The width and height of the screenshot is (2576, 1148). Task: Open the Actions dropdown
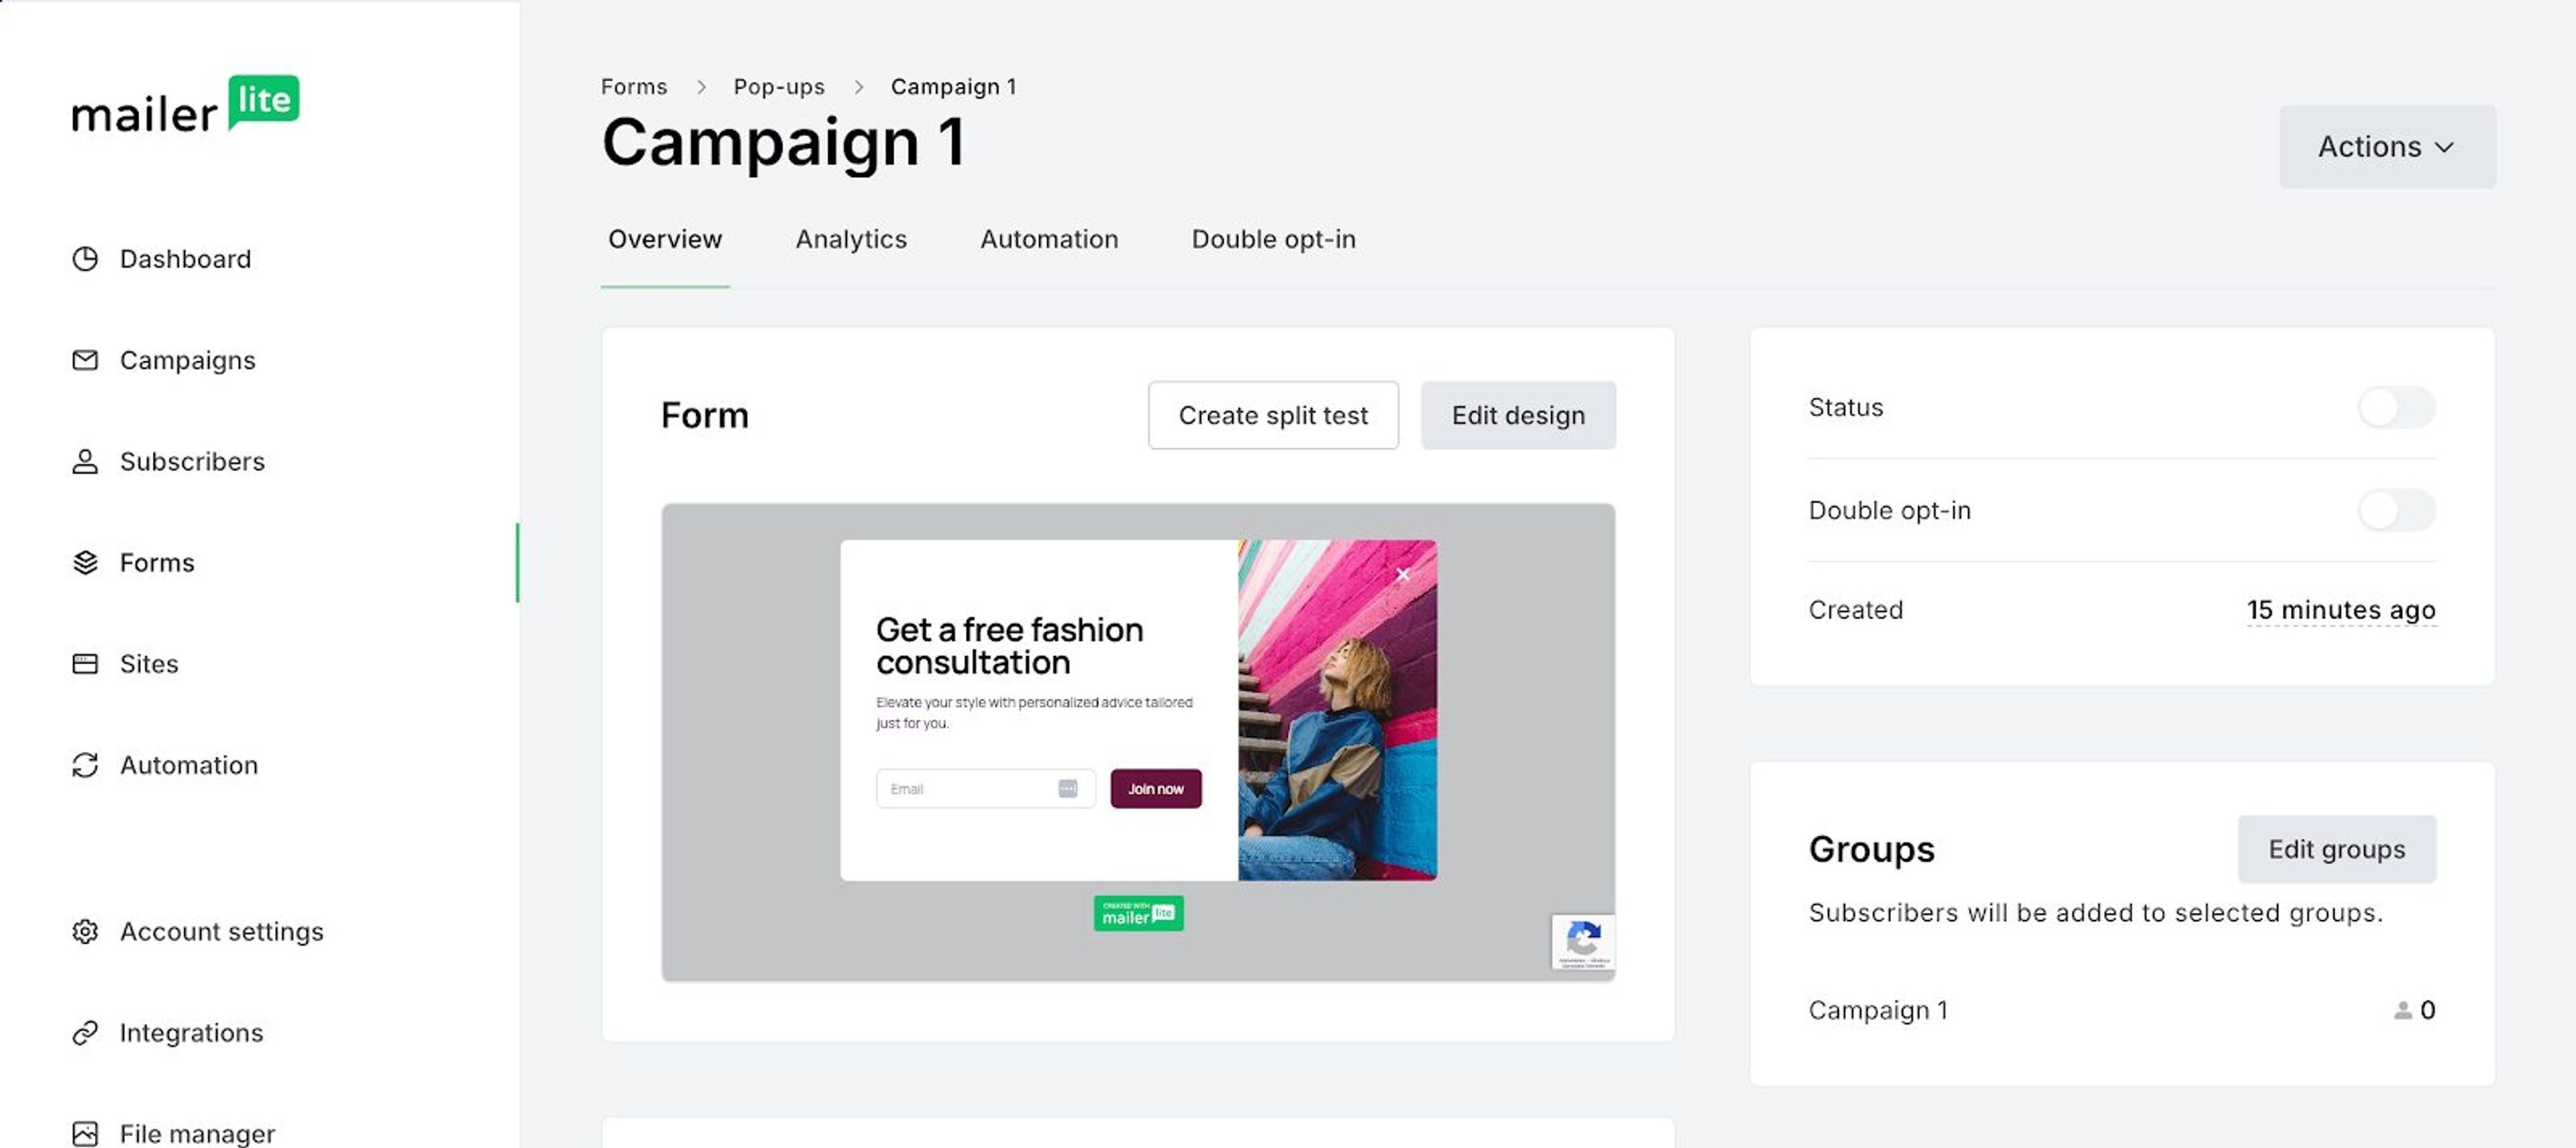[x=2387, y=147]
